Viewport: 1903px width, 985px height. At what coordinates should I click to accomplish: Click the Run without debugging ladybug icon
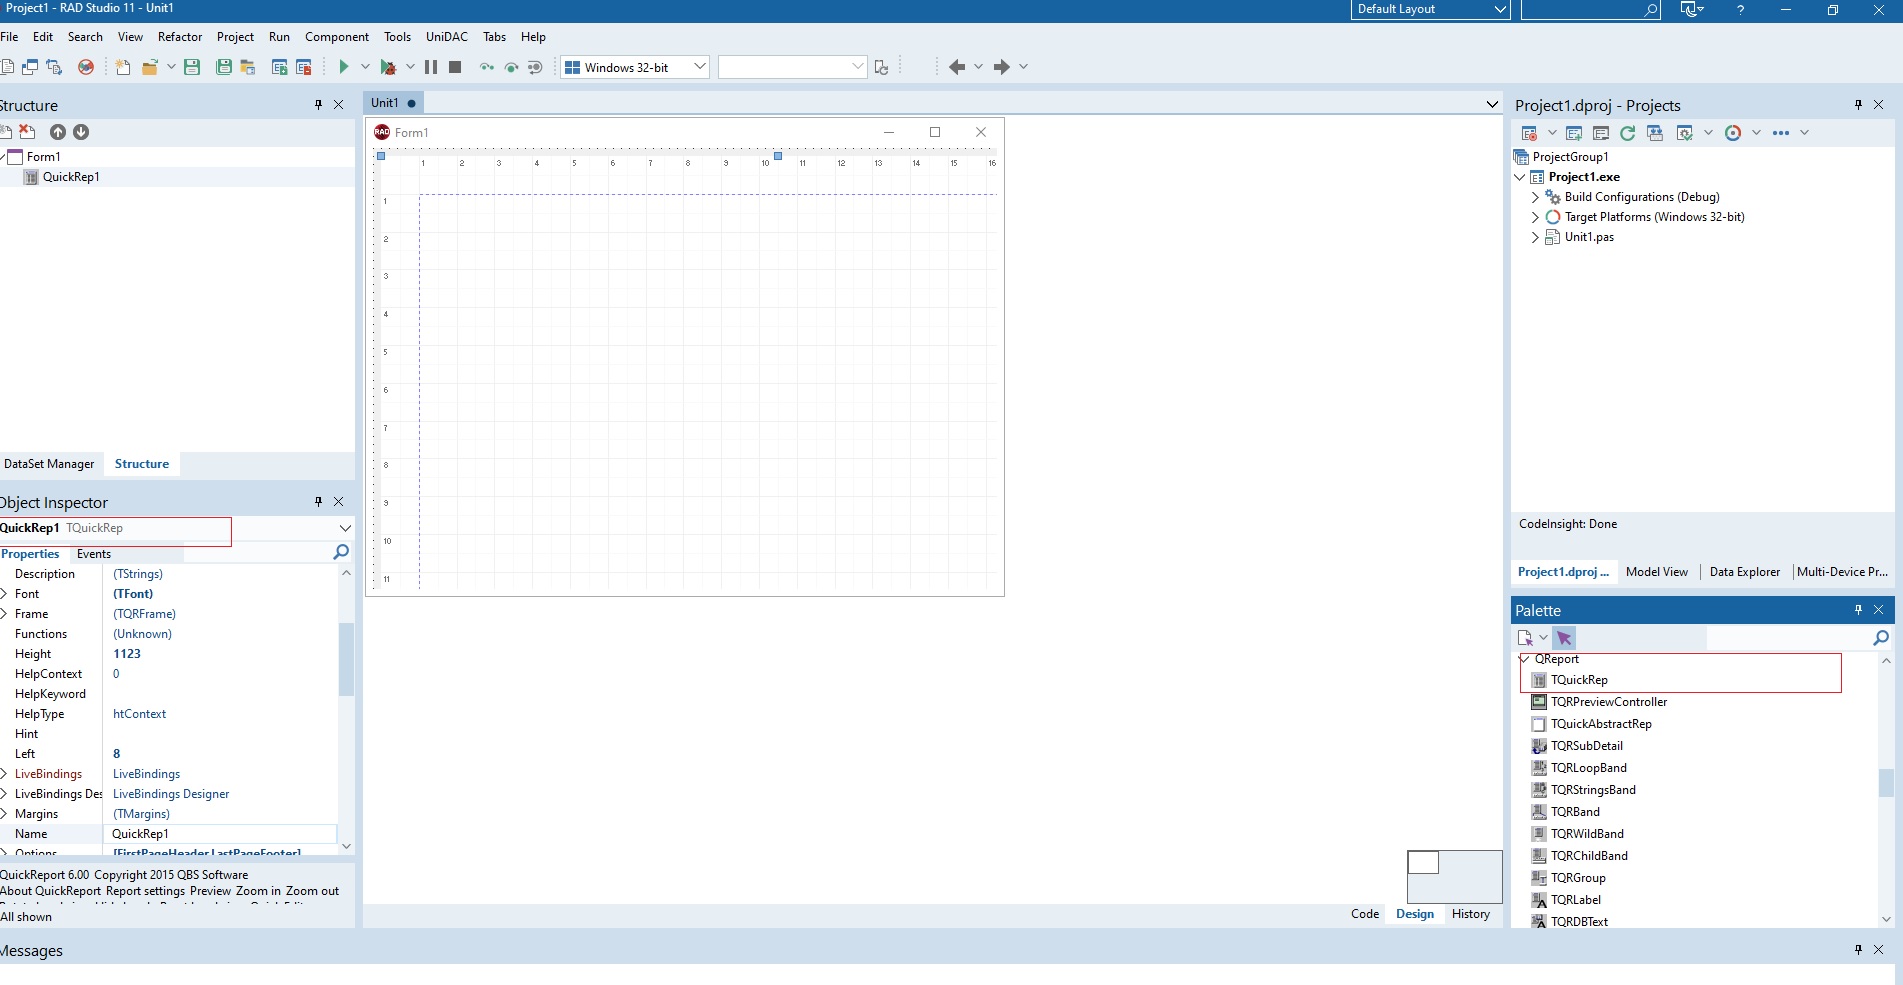[388, 67]
